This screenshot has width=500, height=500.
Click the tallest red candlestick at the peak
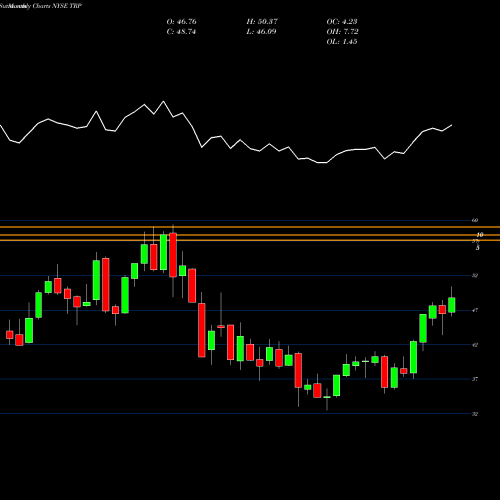pyautogui.click(x=173, y=255)
